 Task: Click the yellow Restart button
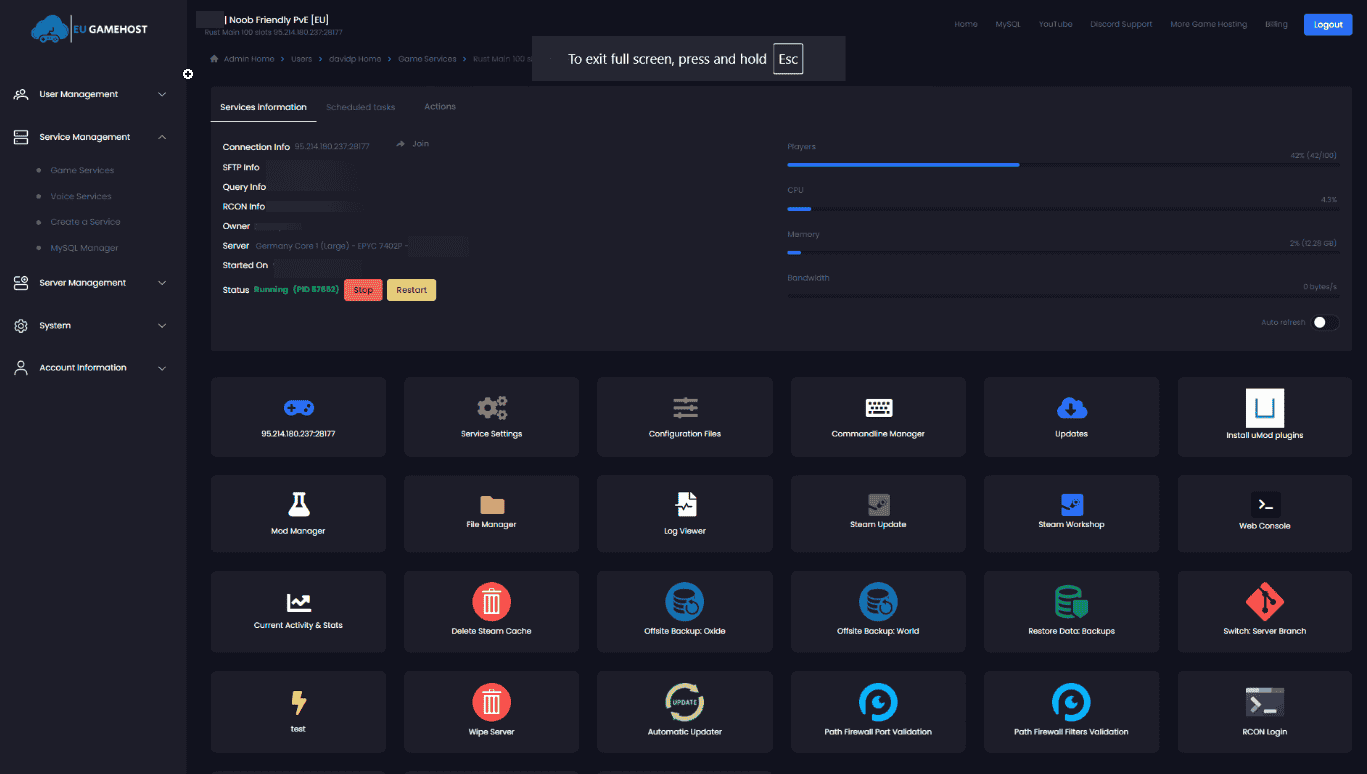[x=411, y=290]
